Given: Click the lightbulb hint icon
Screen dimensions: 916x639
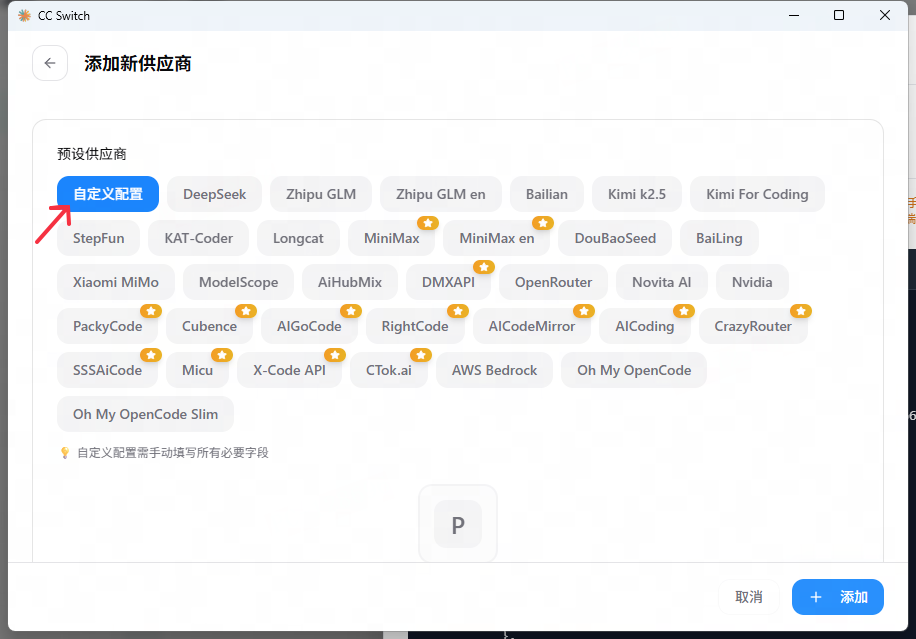Looking at the screenshot, I should coord(65,453).
